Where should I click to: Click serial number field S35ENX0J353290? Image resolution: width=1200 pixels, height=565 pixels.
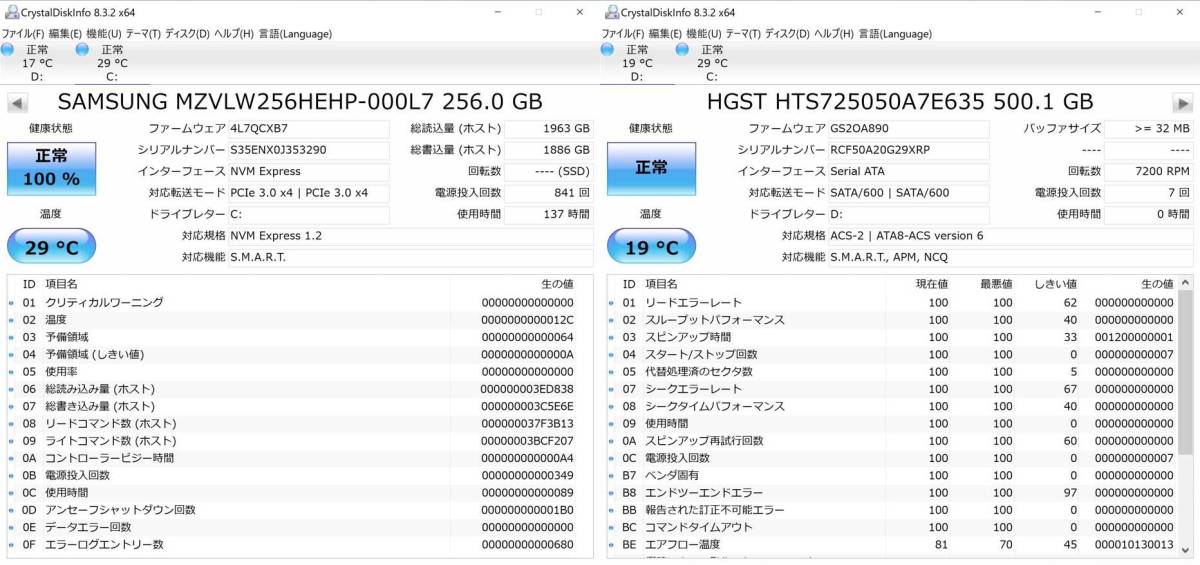308,150
